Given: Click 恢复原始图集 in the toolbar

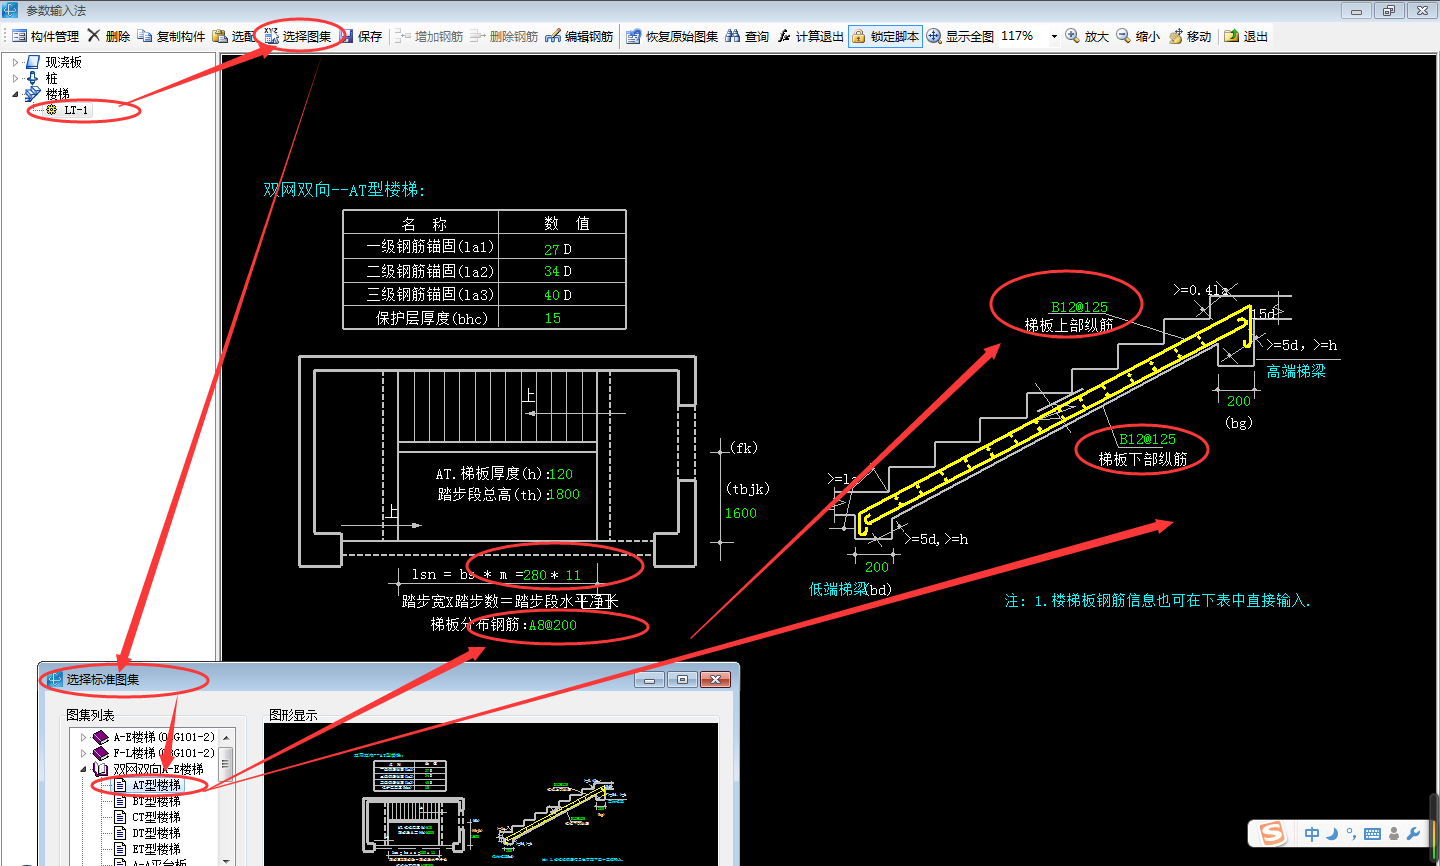Looking at the screenshot, I should click(x=672, y=36).
